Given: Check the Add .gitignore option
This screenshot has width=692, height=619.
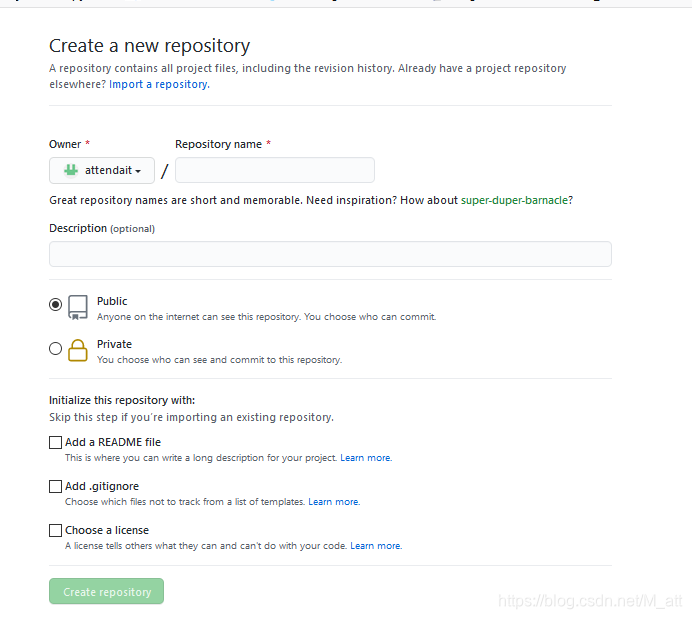Looking at the screenshot, I should coord(56,486).
